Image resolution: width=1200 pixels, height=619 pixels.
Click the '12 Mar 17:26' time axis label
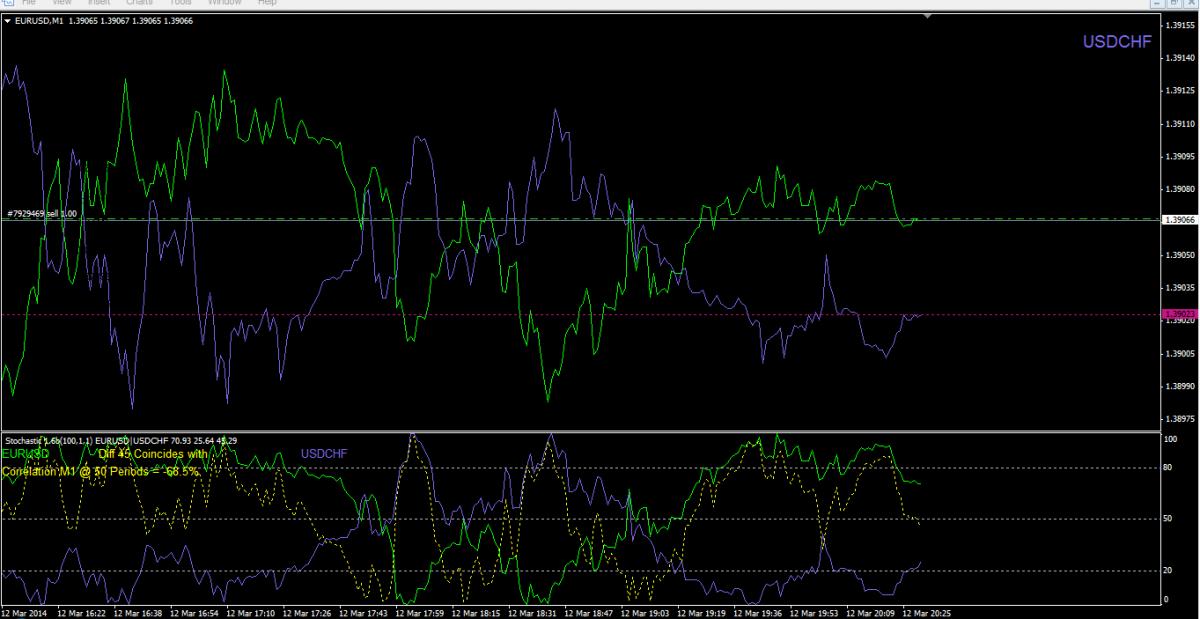coord(308,612)
